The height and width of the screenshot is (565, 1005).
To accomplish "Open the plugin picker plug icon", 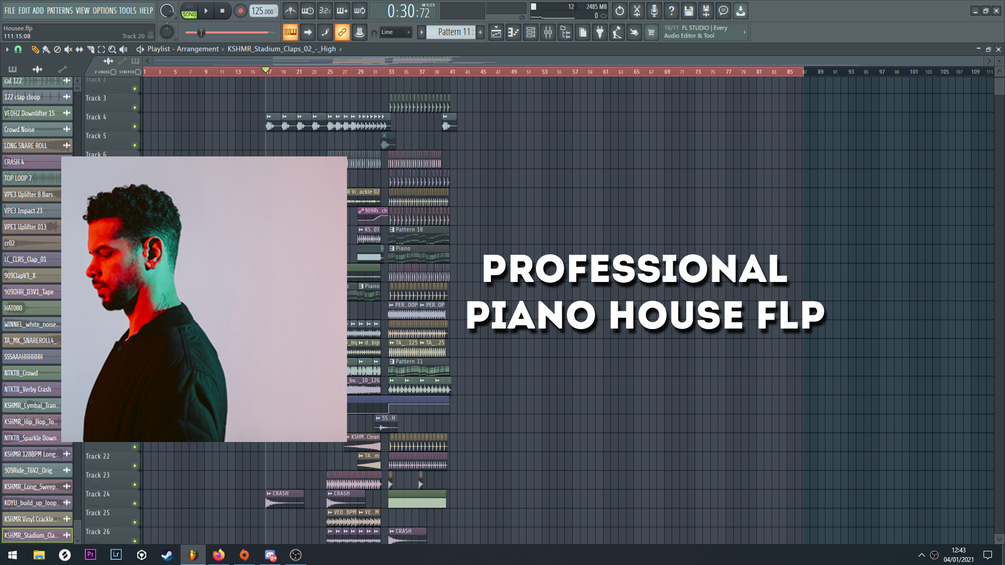I will tap(600, 32).
